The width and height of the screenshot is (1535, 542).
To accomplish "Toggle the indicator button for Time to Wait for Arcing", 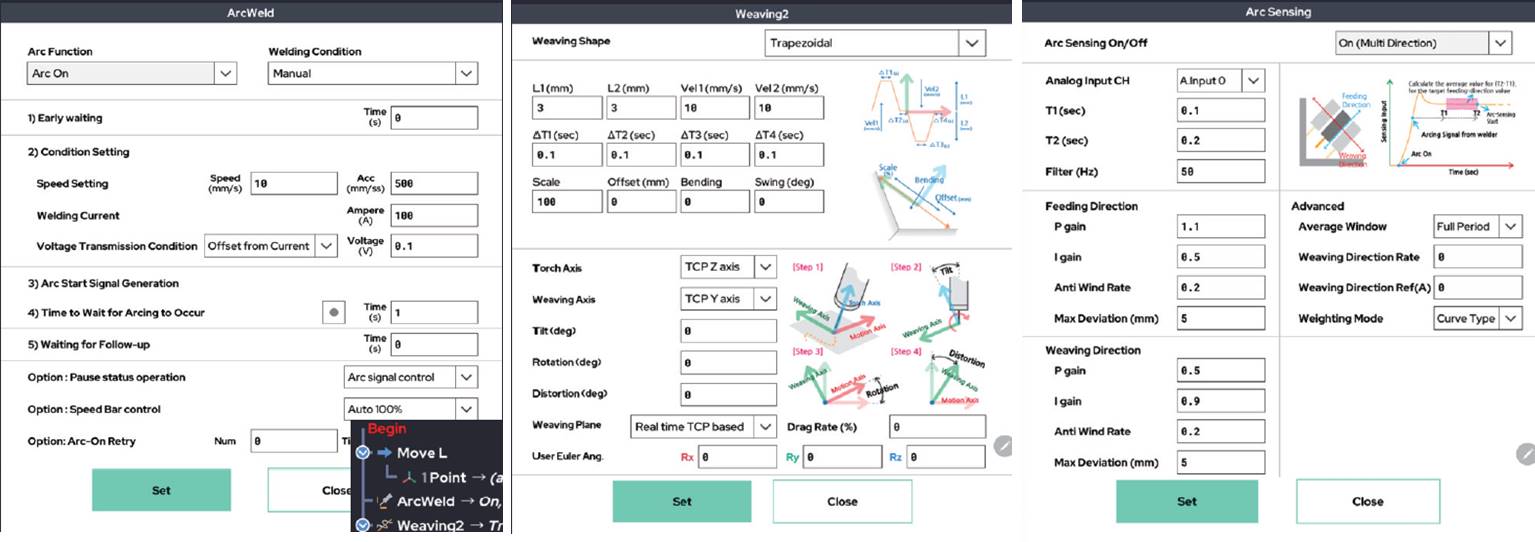I will (335, 313).
